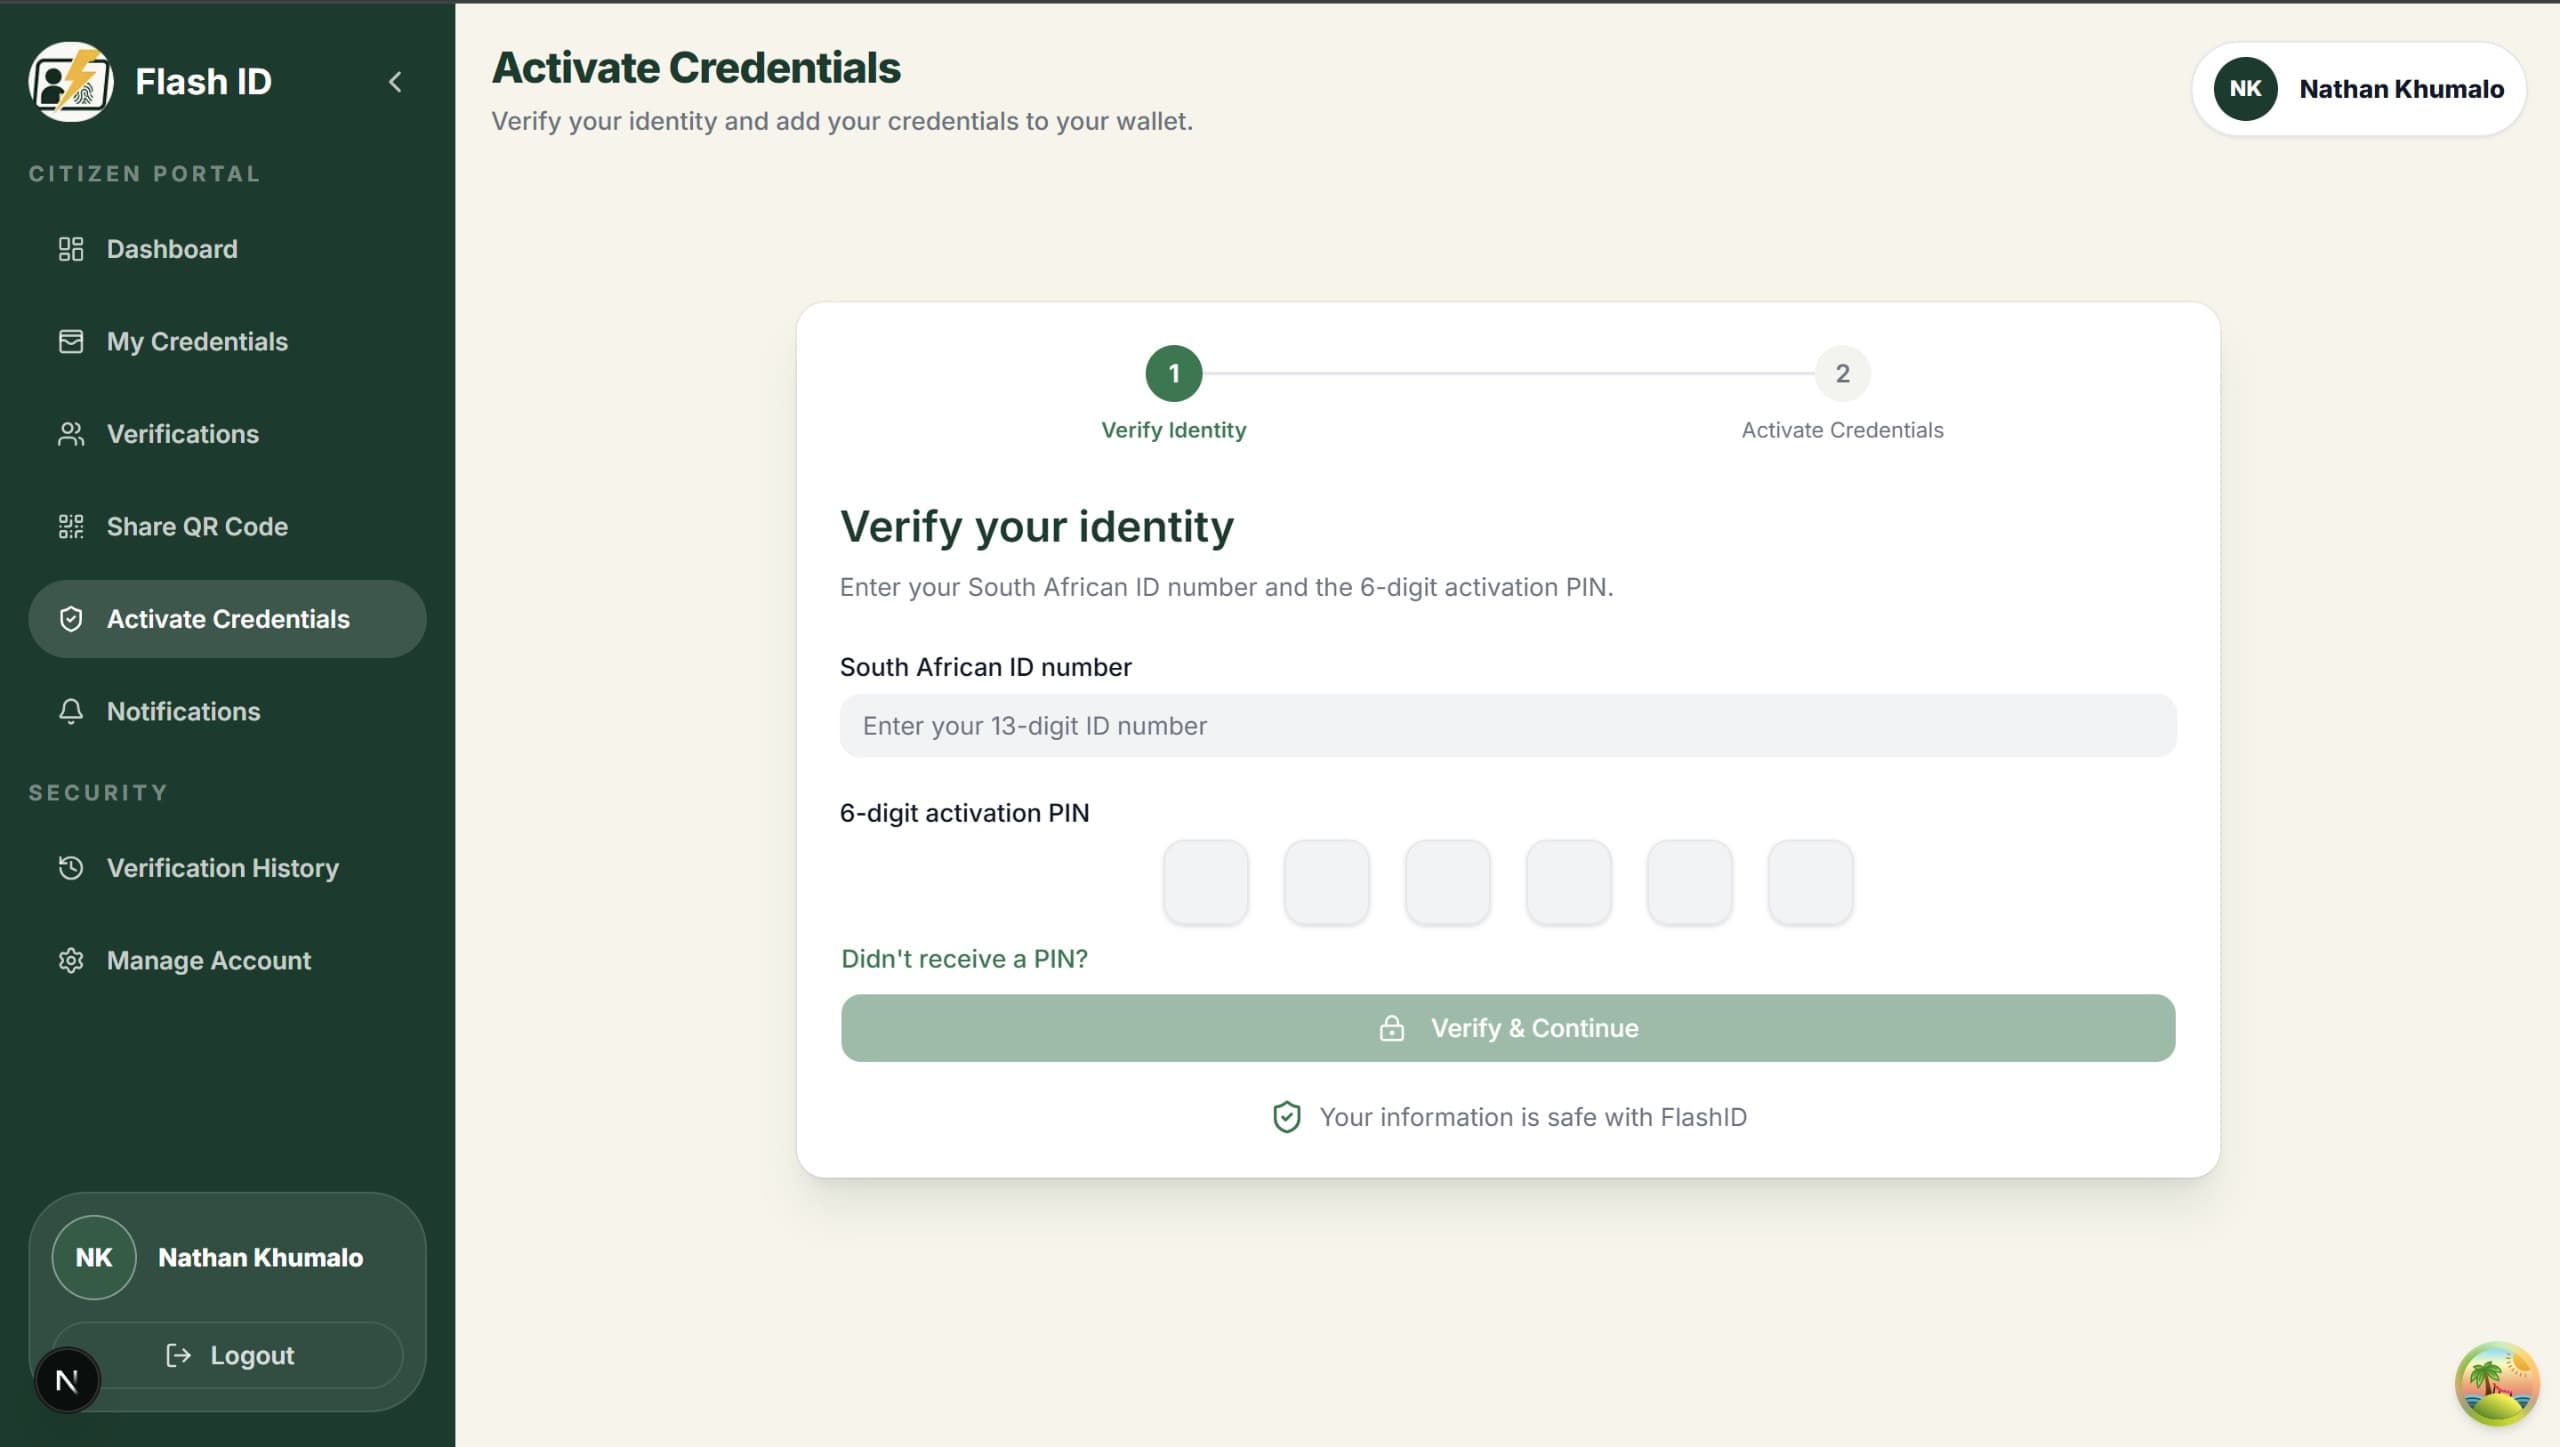2560x1447 pixels.
Task: Click the "Verify your identity" heading
Action: tap(1037, 527)
